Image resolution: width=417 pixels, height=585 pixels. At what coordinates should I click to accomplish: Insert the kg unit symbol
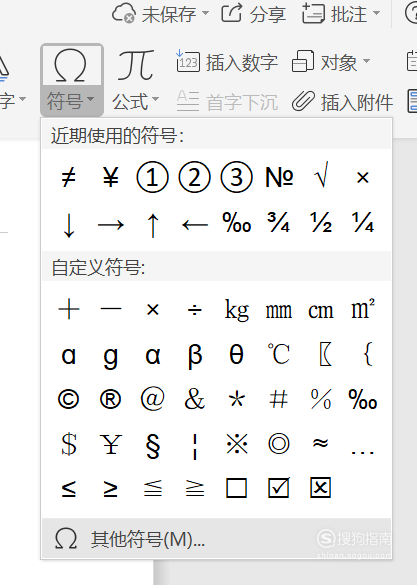pyautogui.click(x=236, y=310)
